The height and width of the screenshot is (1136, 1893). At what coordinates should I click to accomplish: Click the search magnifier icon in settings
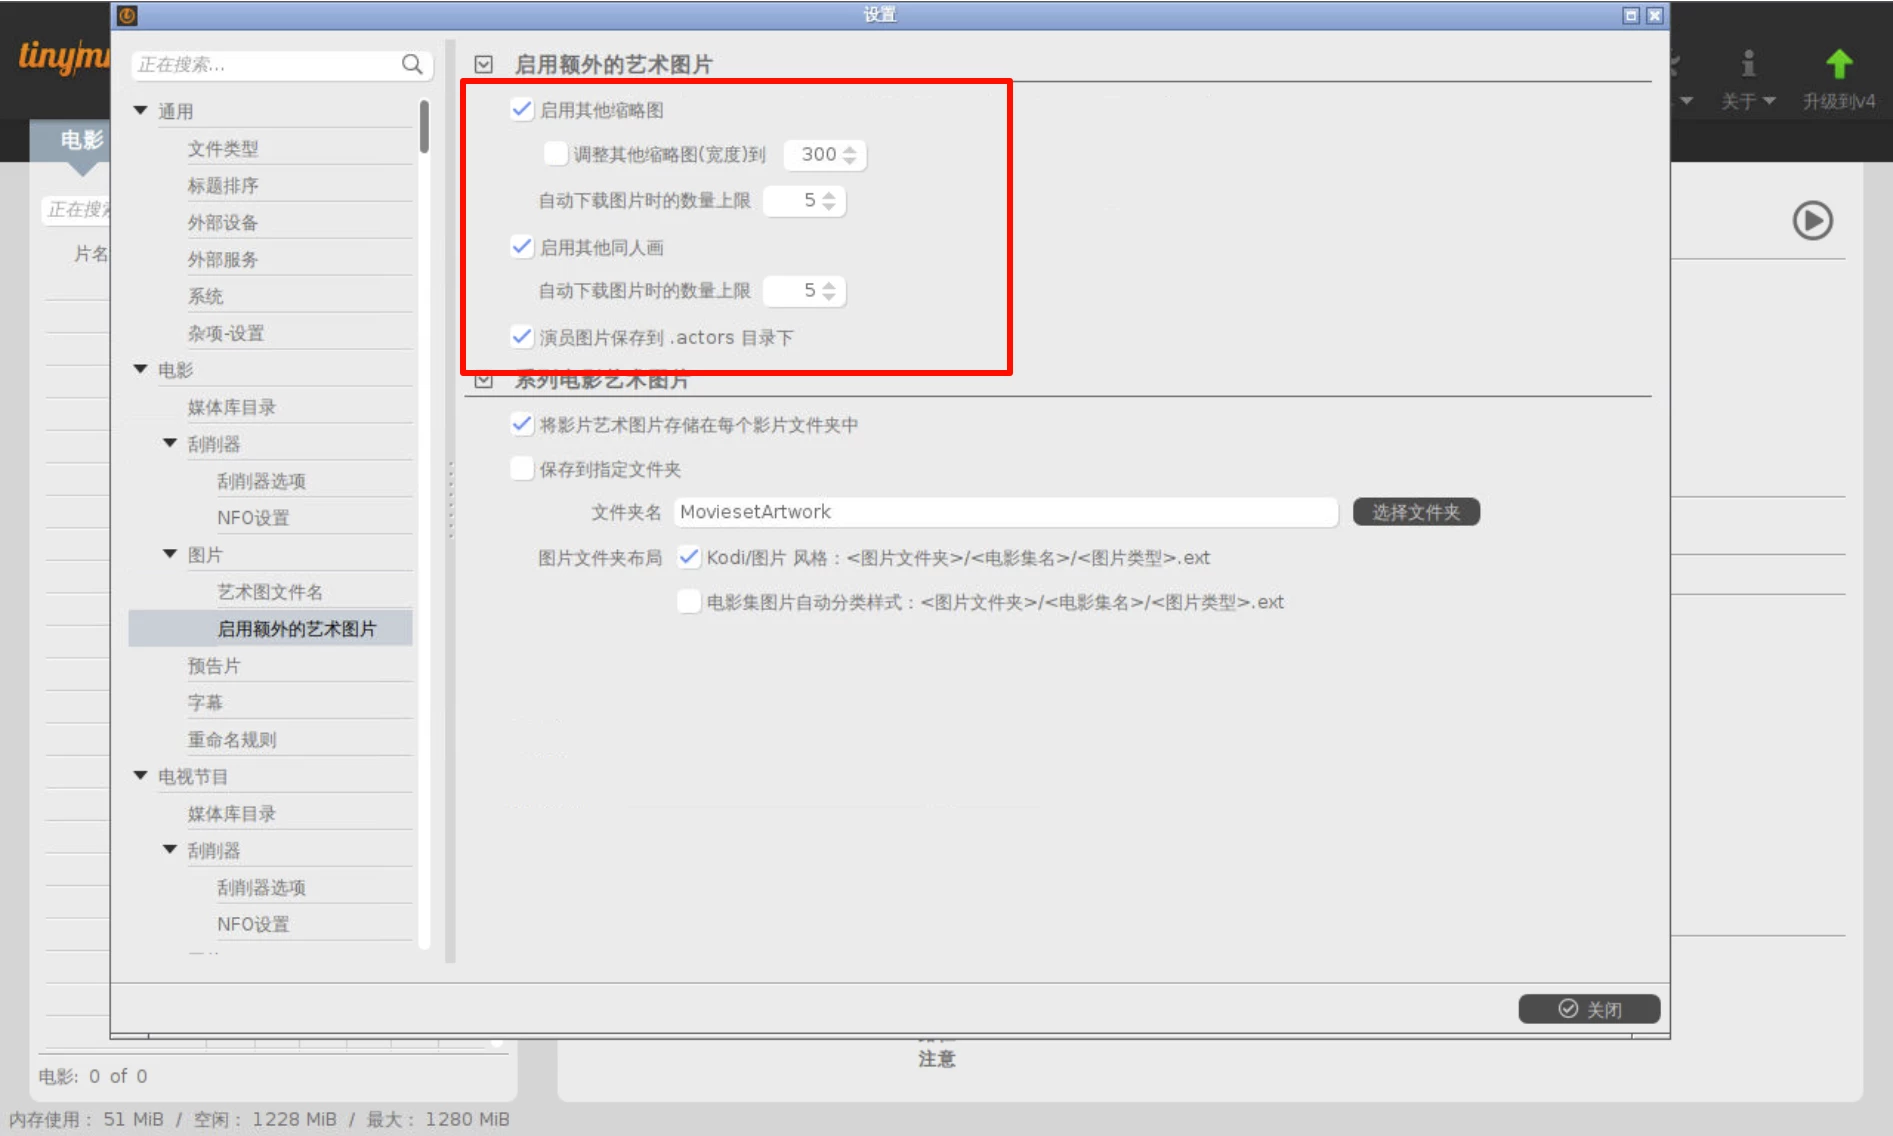point(412,65)
